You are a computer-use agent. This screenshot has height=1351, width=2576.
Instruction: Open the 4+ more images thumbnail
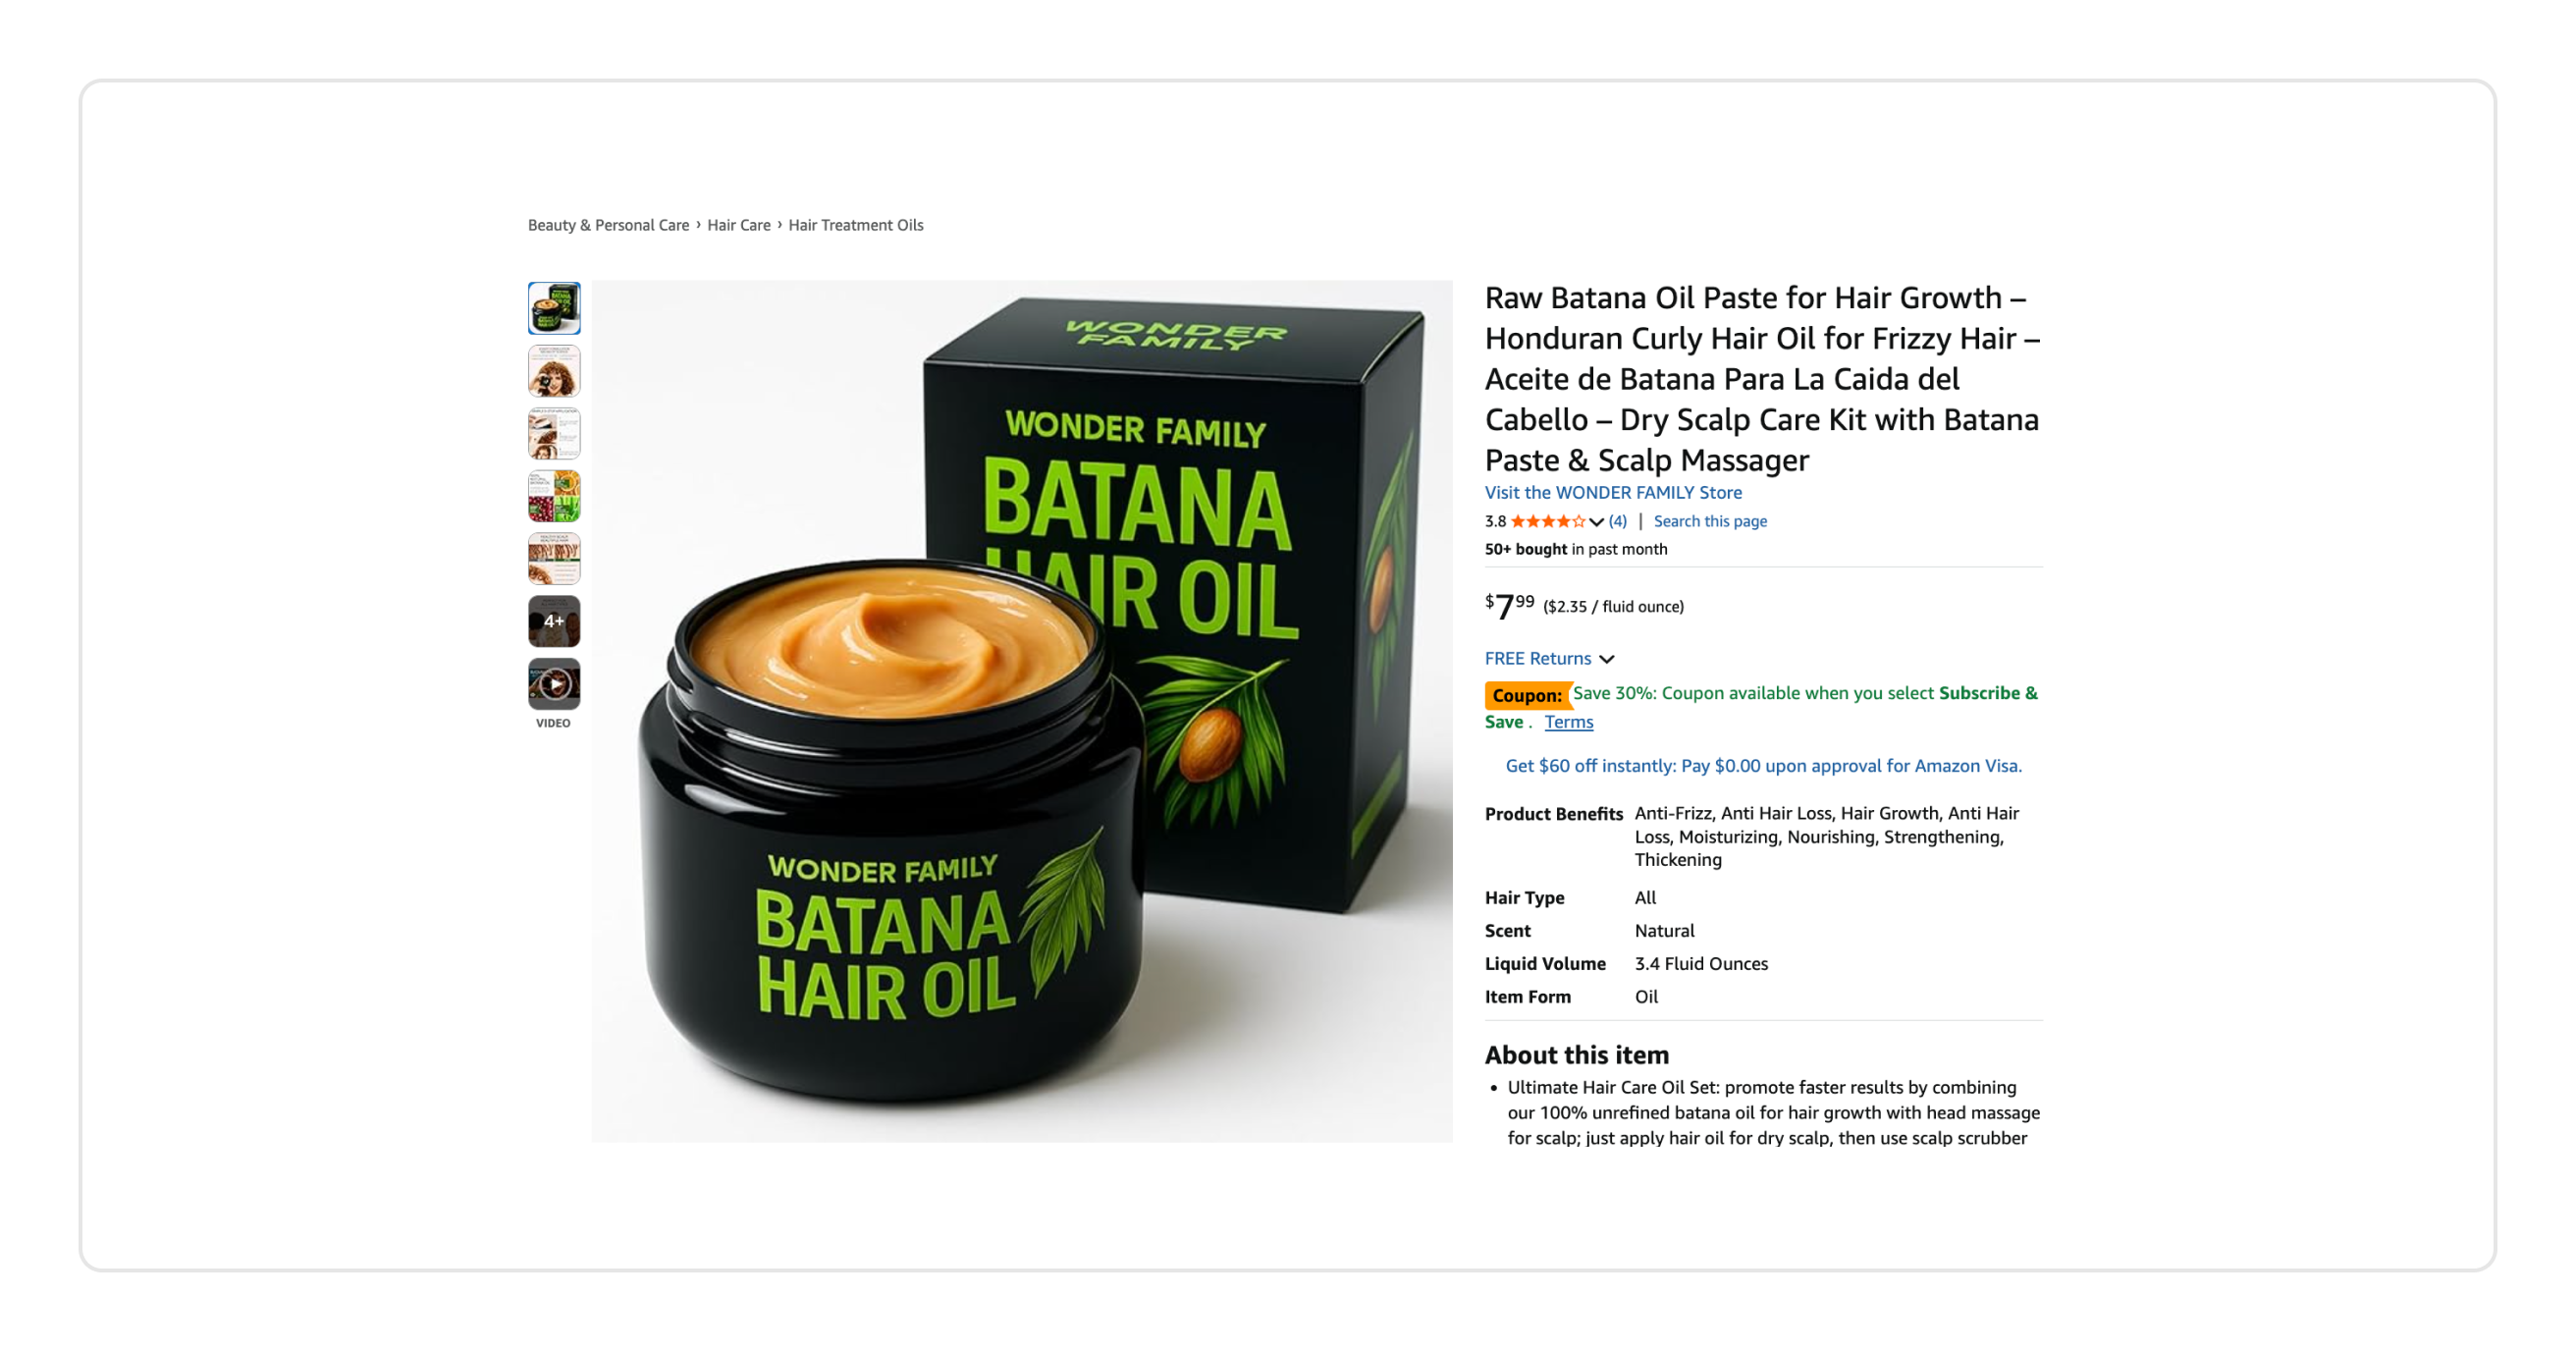click(554, 621)
